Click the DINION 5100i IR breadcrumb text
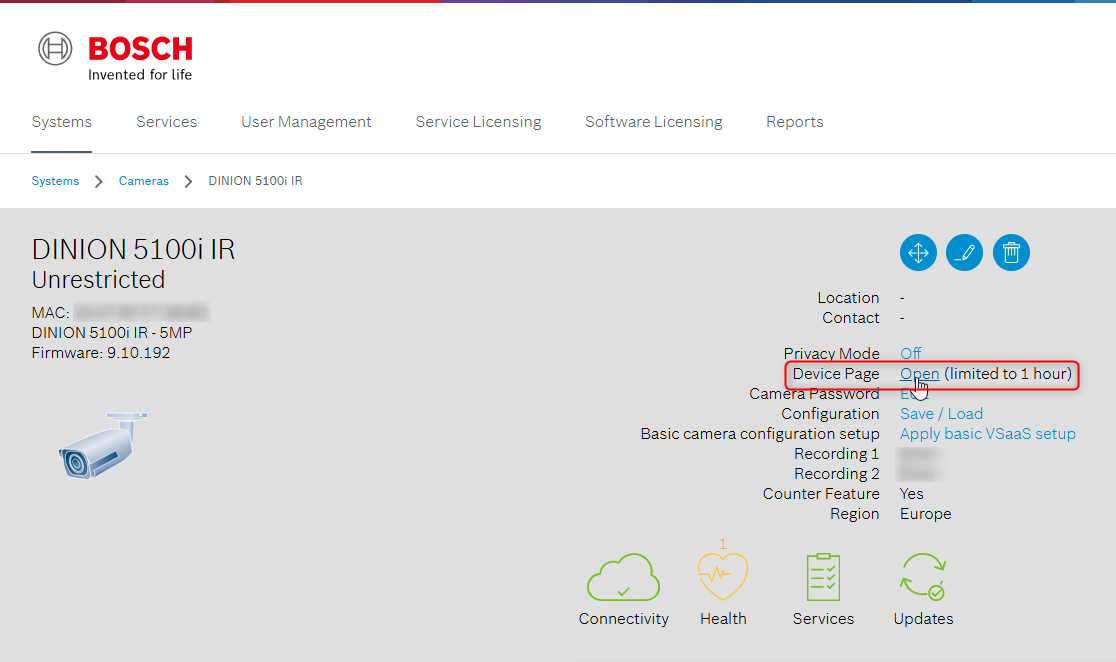This screenshot has height=662, width=1116. coord(256,181)
